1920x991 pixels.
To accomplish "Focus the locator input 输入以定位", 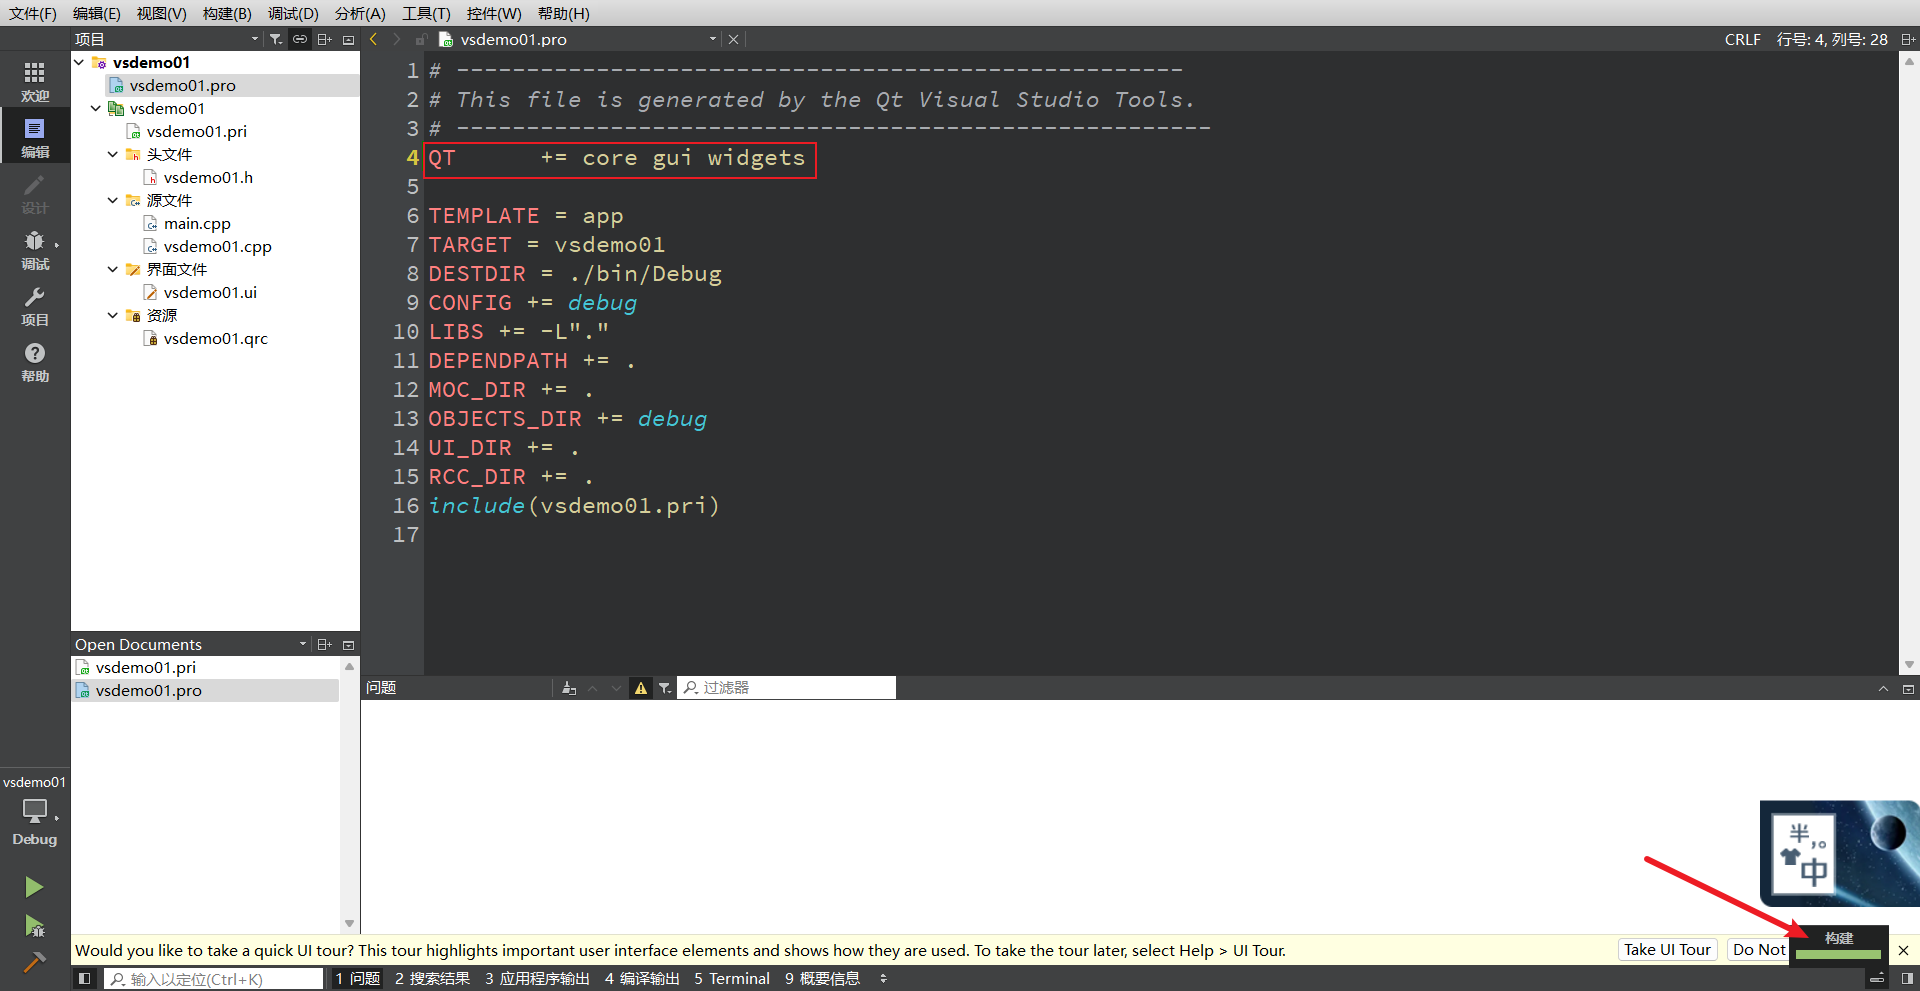I will 214,979.
